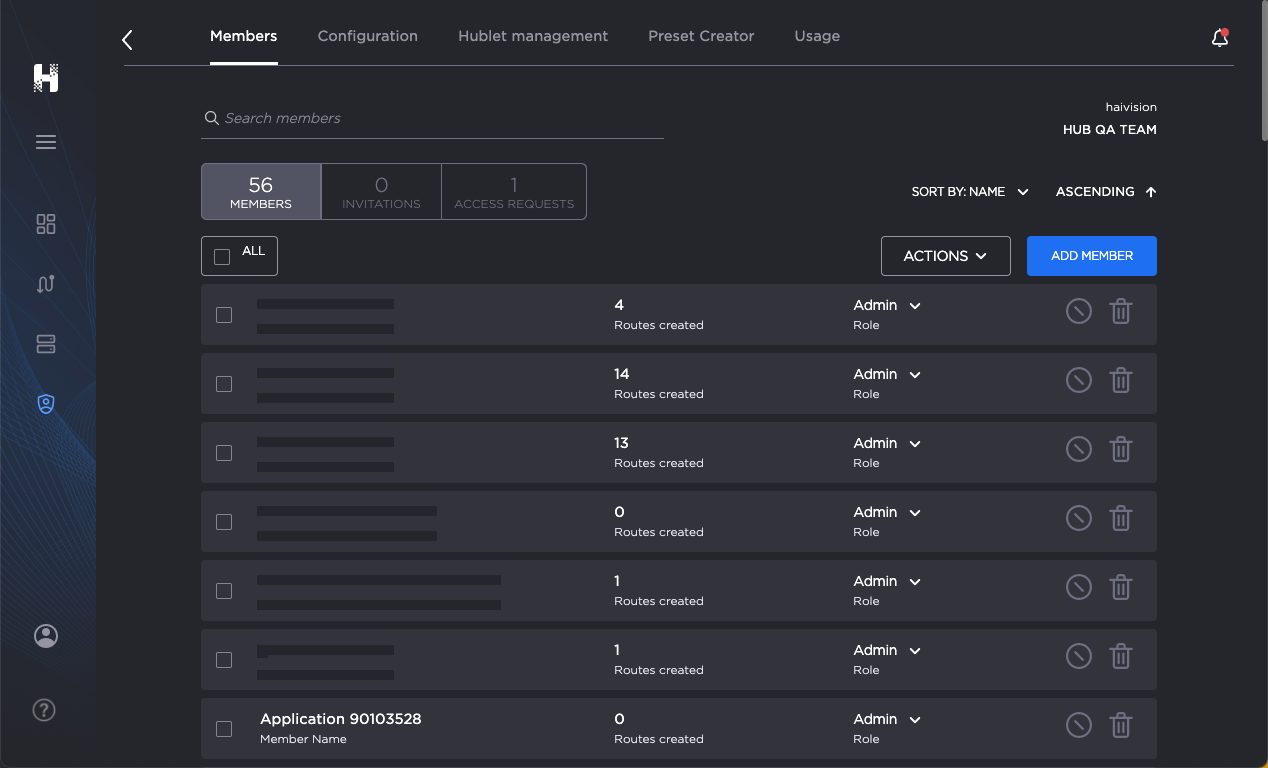
Task: Change Admin role for Application 90103528
Action: coord(886,719)
